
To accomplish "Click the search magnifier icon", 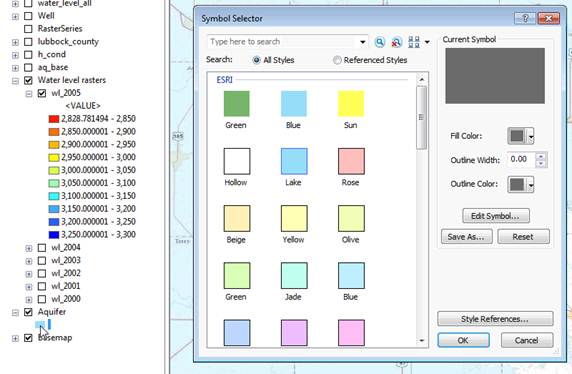I will coord(379,42).
